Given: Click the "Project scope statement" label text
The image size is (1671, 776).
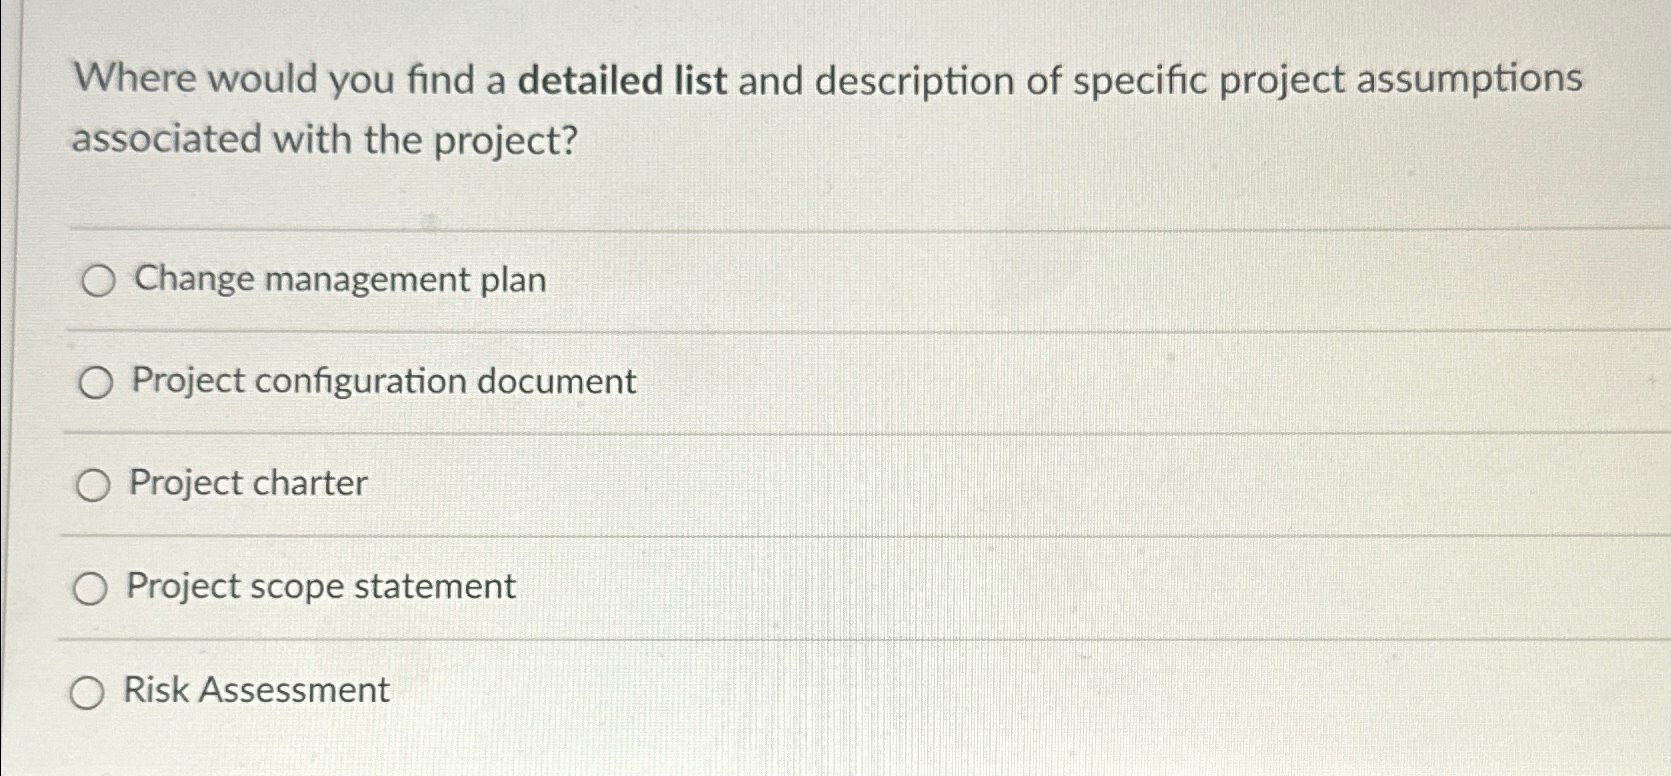Looking at the screenshot, I should (x=321, y=587).
